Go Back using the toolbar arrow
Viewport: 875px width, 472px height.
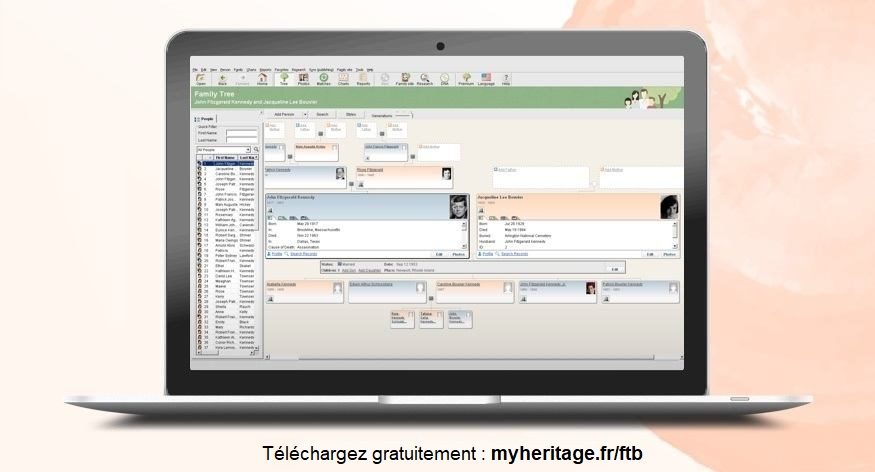(222, 79)
